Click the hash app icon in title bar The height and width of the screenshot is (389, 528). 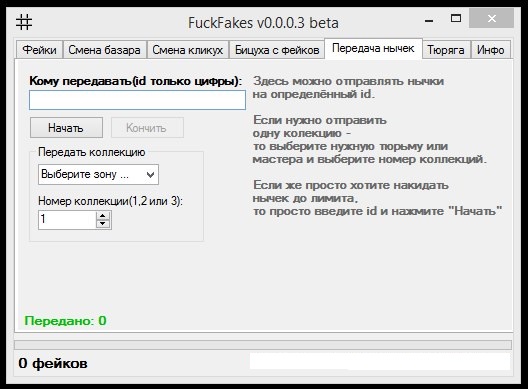tap(24, 22)
